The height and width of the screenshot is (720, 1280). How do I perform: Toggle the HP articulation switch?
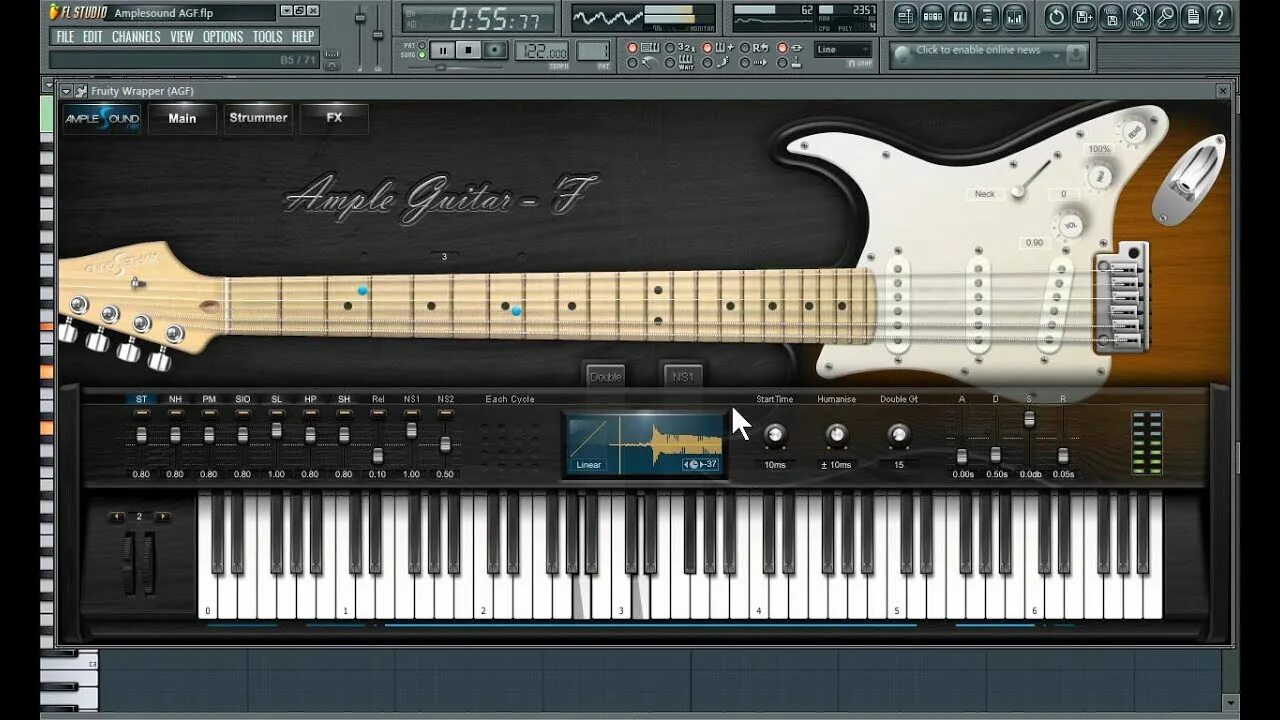click(x=310, y=412)
